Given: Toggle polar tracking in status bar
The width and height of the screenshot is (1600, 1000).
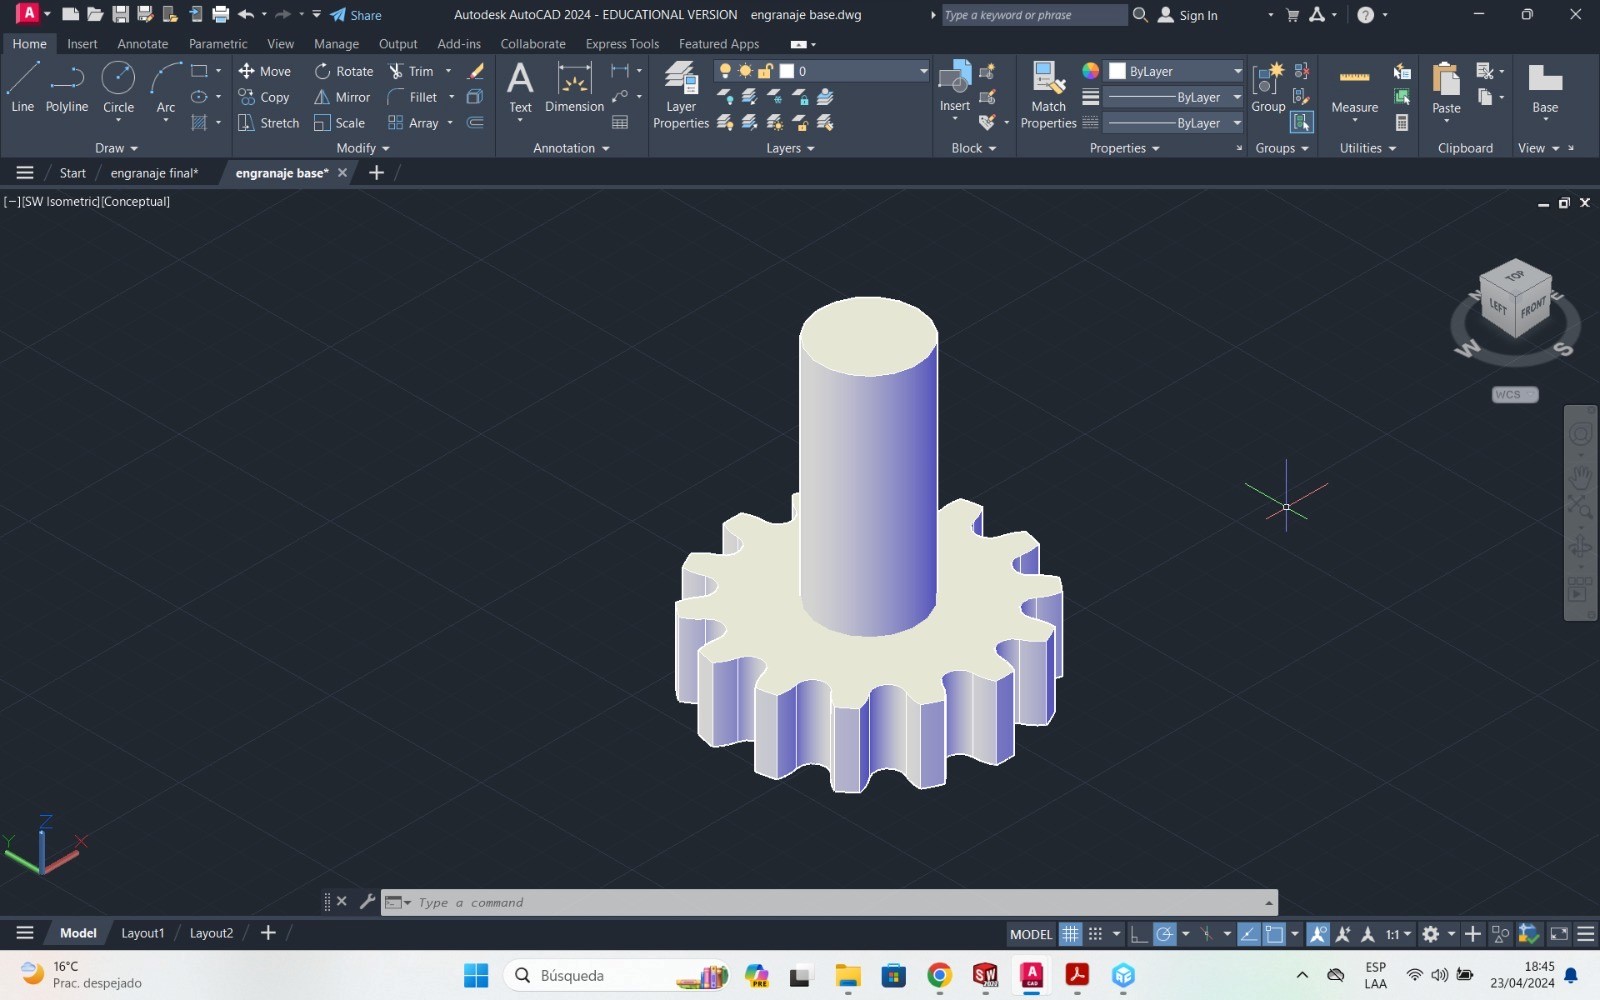Looking at the screenshot, I should [1164, 934].
